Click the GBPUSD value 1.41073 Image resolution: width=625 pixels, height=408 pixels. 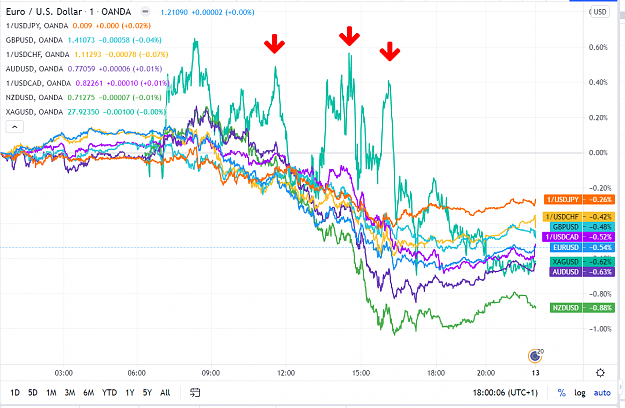[81, 40]
